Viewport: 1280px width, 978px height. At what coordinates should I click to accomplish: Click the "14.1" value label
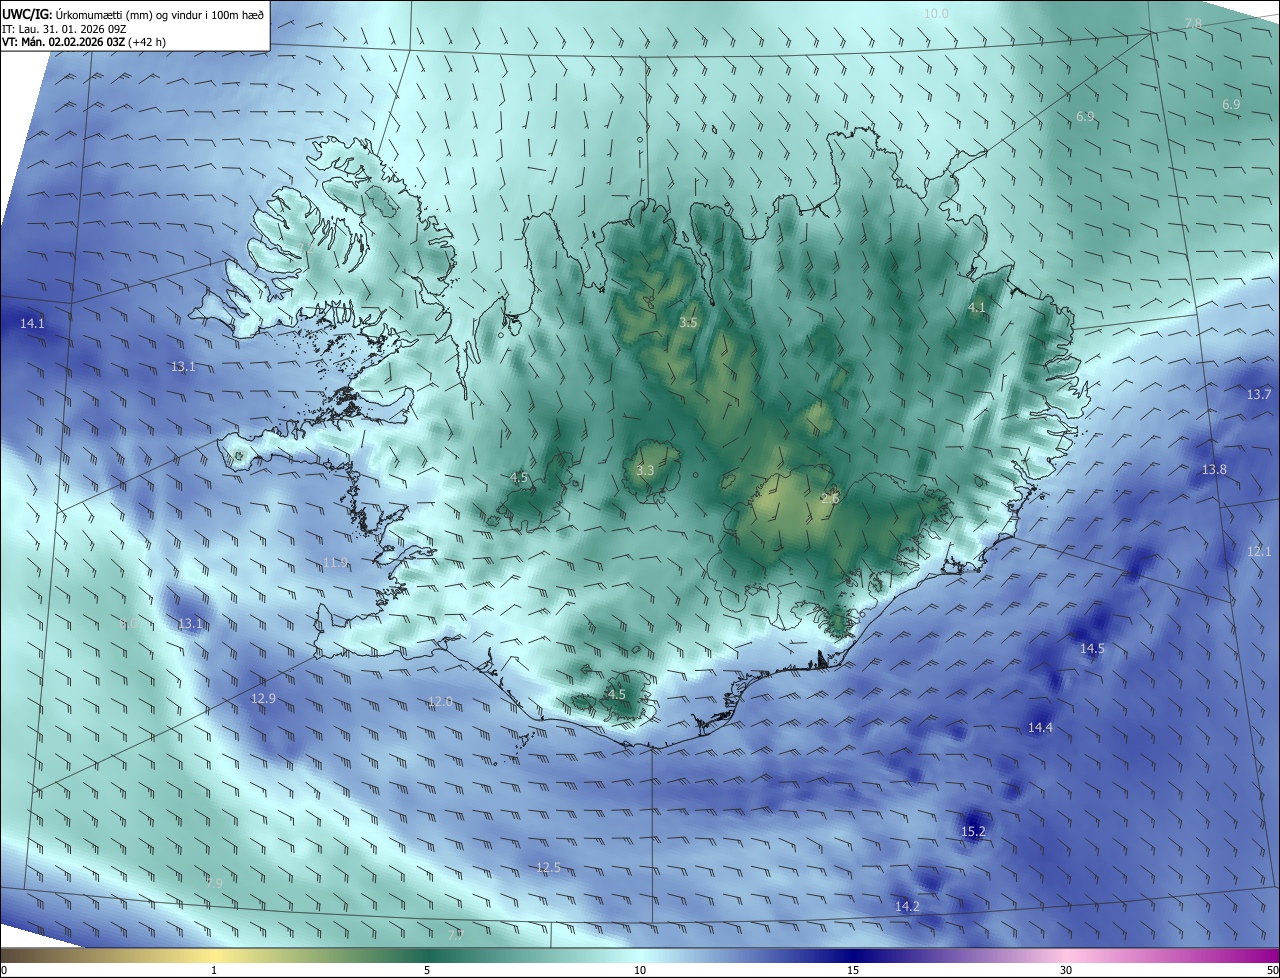point(32,324)
